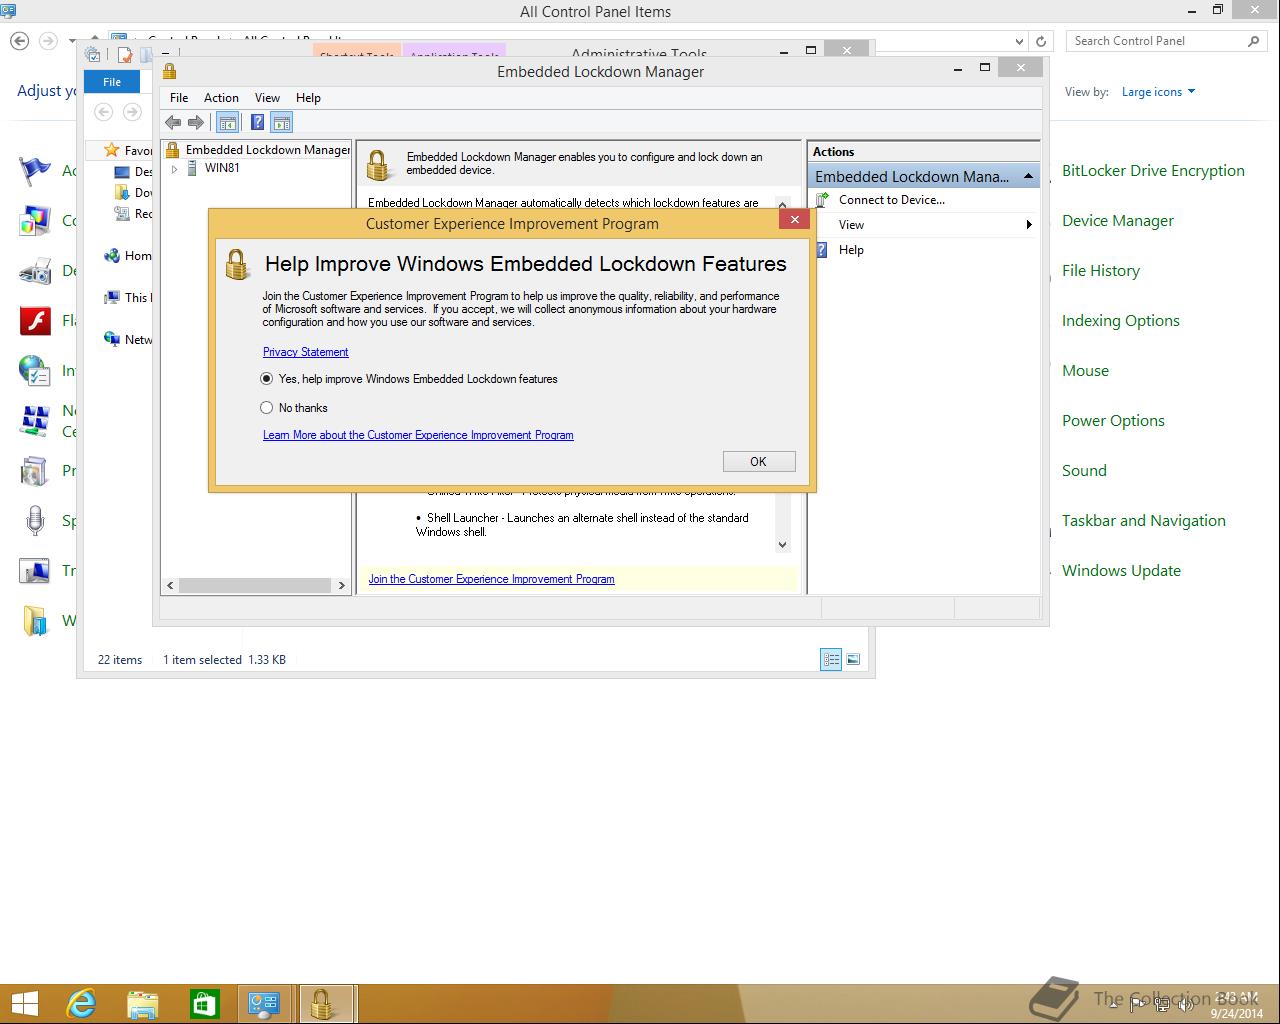Click the Network and Sharing Center icon
This screenshot has height=1024, width=1280.
point(35,421)
